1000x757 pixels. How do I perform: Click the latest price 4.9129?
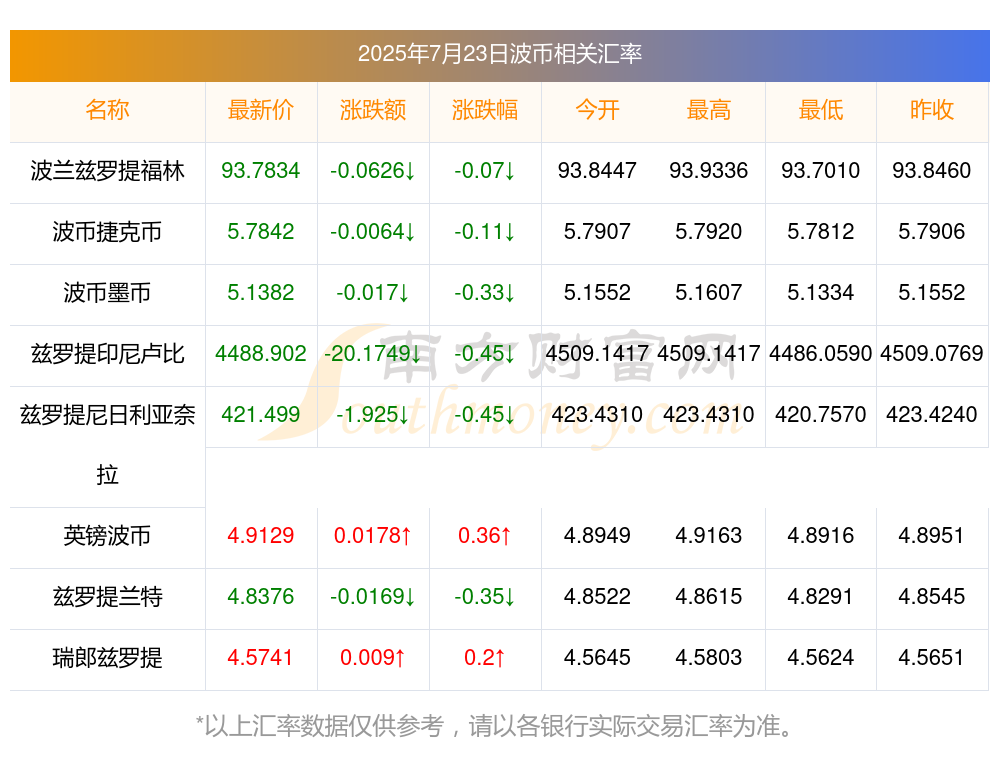[x=261, y=536]
